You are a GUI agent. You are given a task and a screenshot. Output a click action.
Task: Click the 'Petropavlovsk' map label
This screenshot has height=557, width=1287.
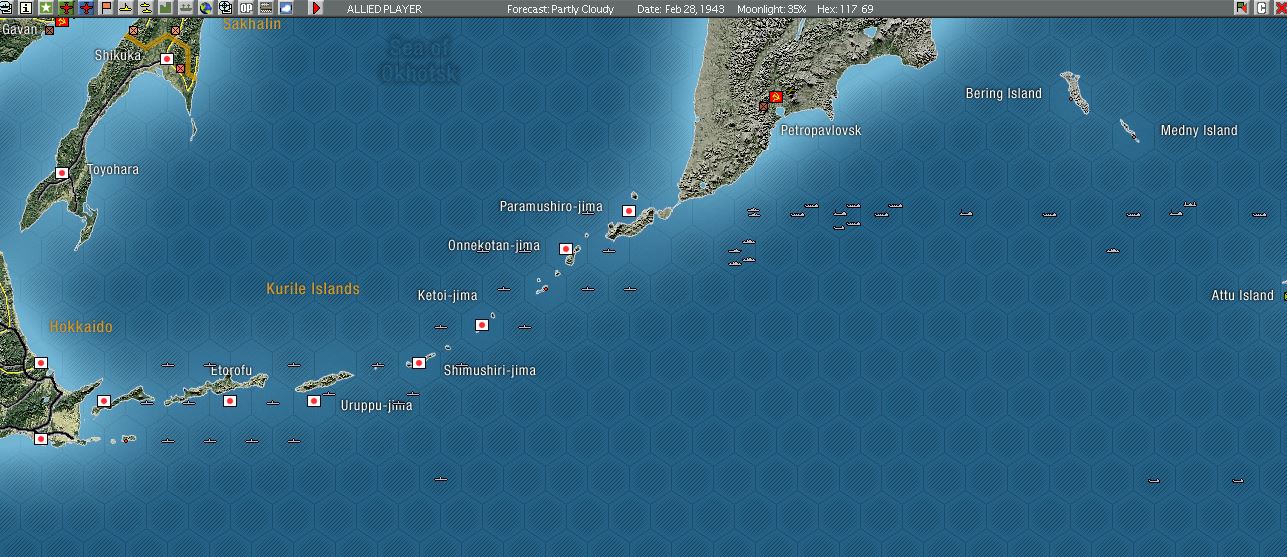pyautogui.click(x=820, y=130)
